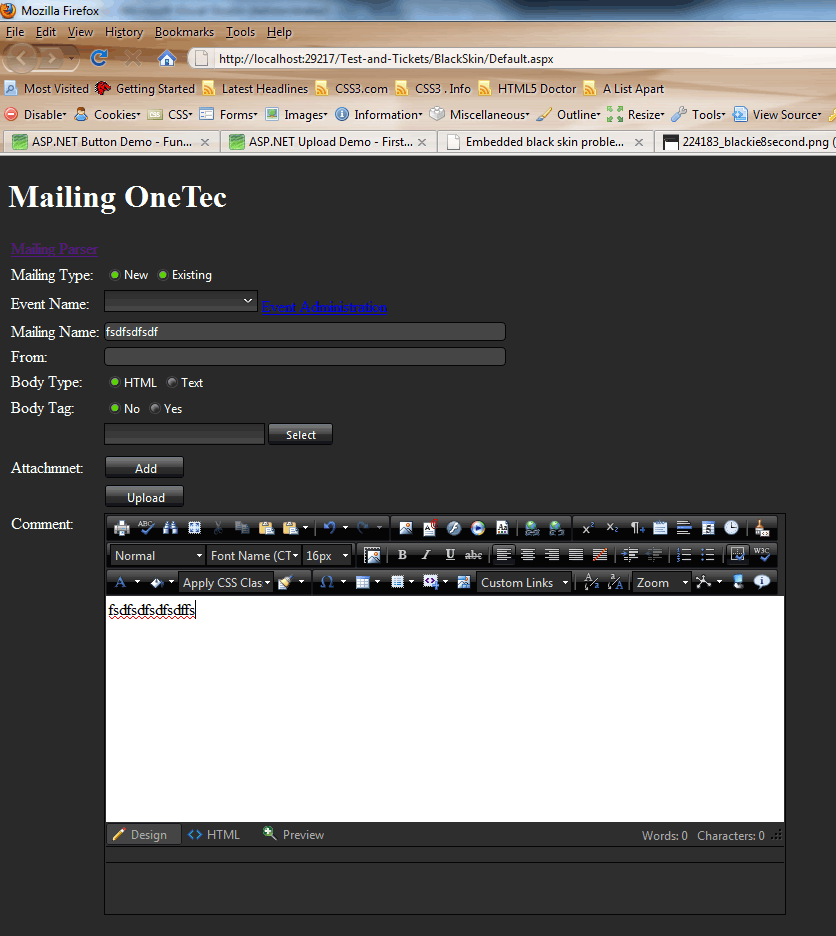Click the Add attachment button
Image resolution: width=836 pixels, height=936 pixels.
[145, 468]
